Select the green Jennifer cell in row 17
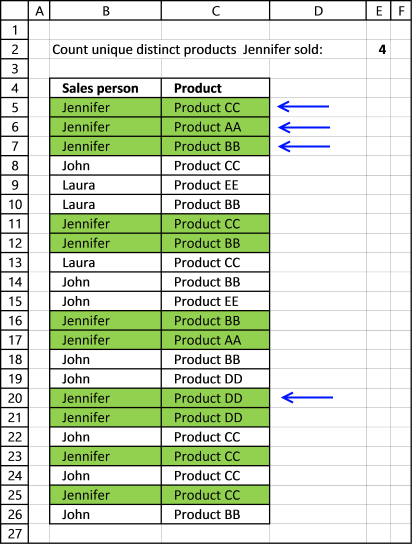The height and width of the screenshot is (544, 412). tap(105, 340)
